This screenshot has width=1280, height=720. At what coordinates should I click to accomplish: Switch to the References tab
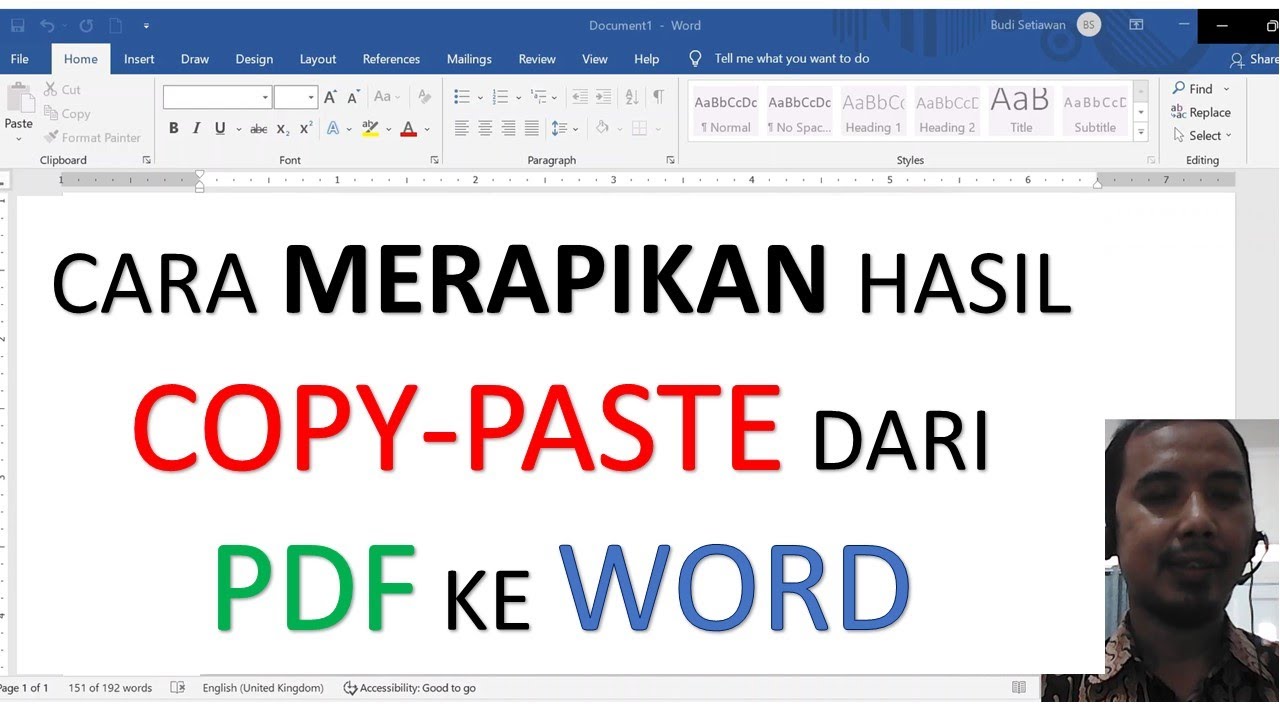(x=391, y=59)
